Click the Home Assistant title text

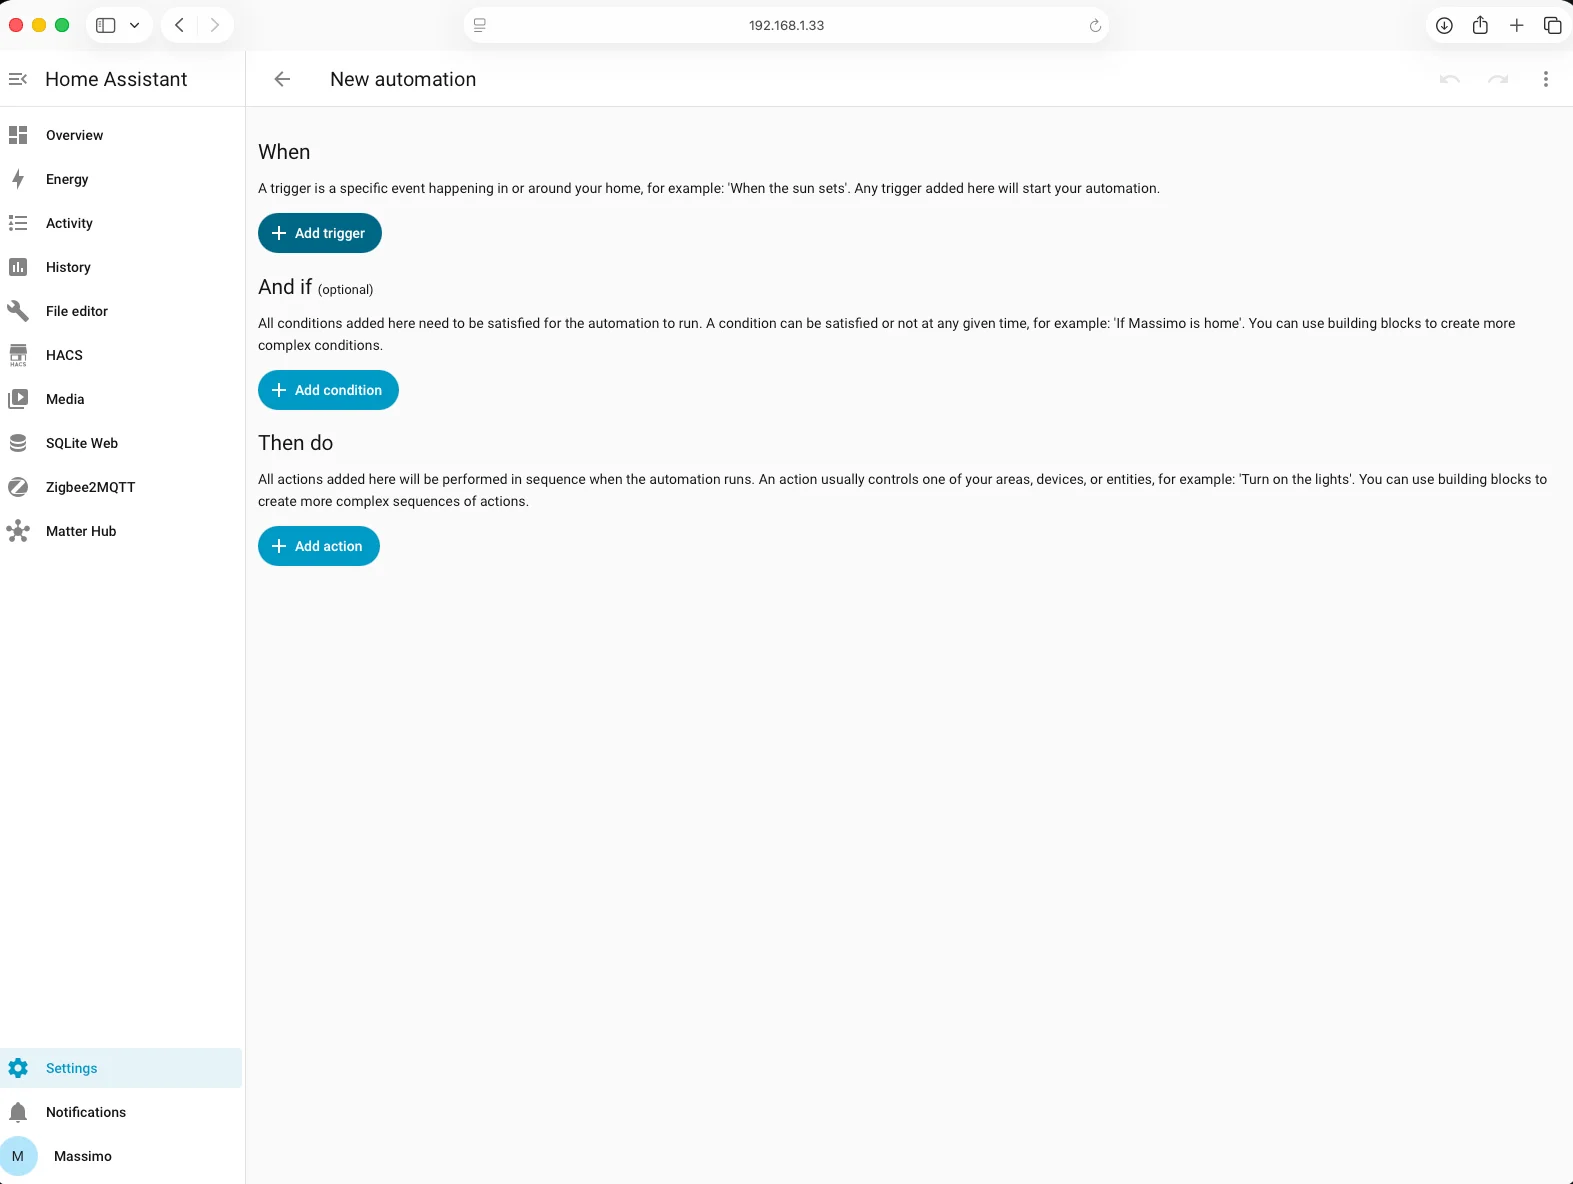point(116,79)
